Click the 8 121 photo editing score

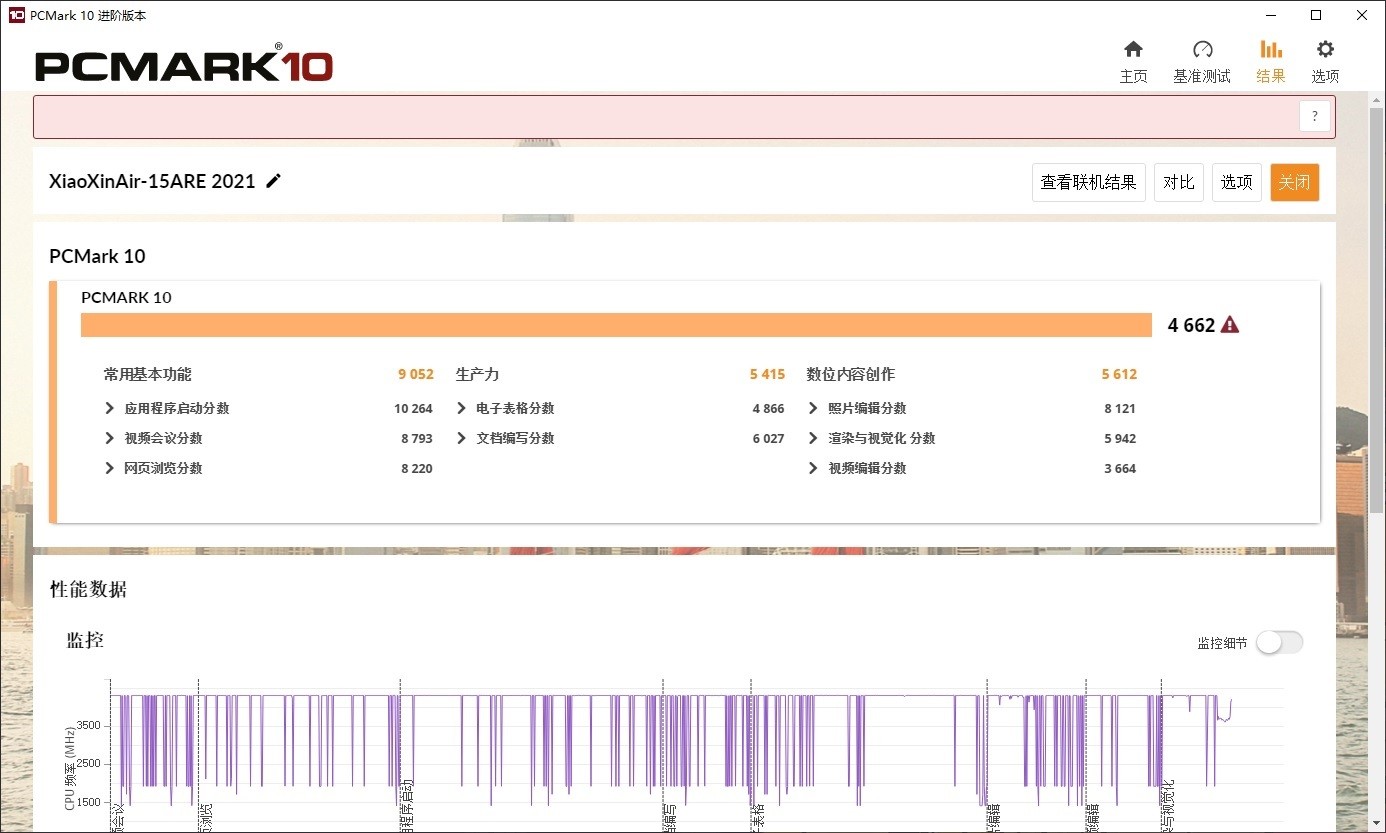click(x=1120, y=408)
